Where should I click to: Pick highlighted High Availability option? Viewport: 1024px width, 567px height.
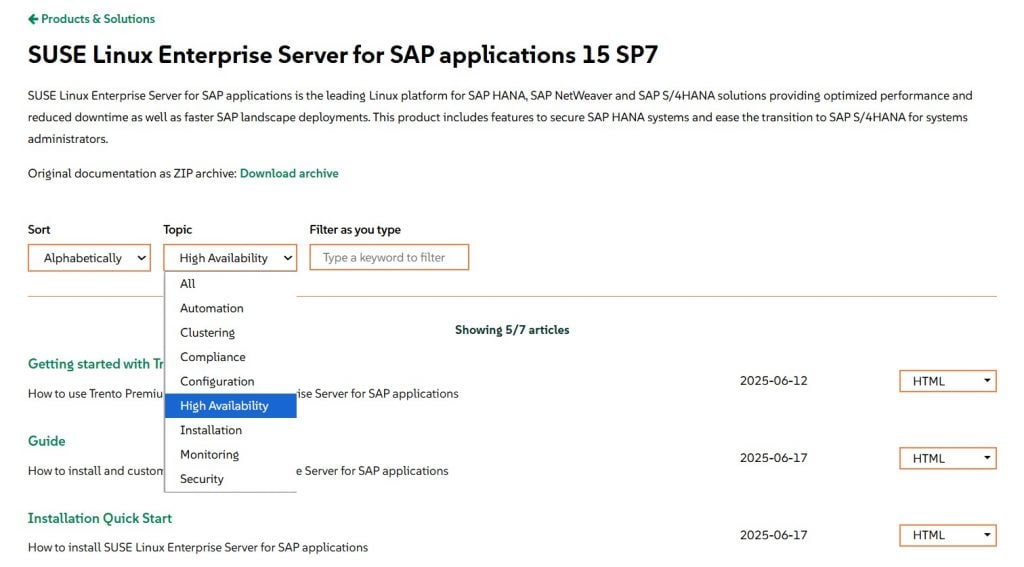231,406
